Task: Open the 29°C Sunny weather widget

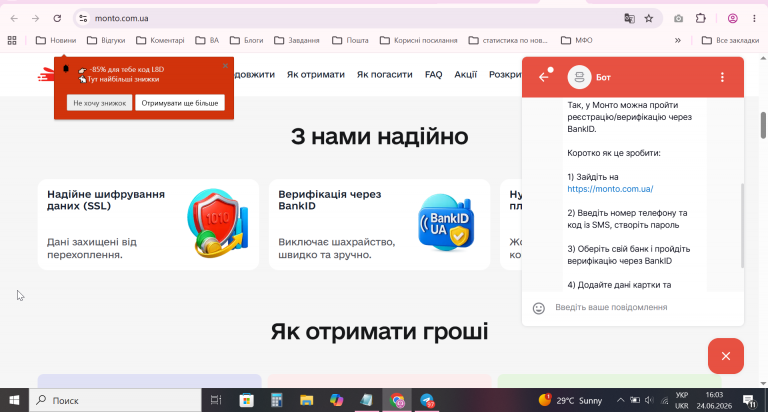Action: (570, 400)
